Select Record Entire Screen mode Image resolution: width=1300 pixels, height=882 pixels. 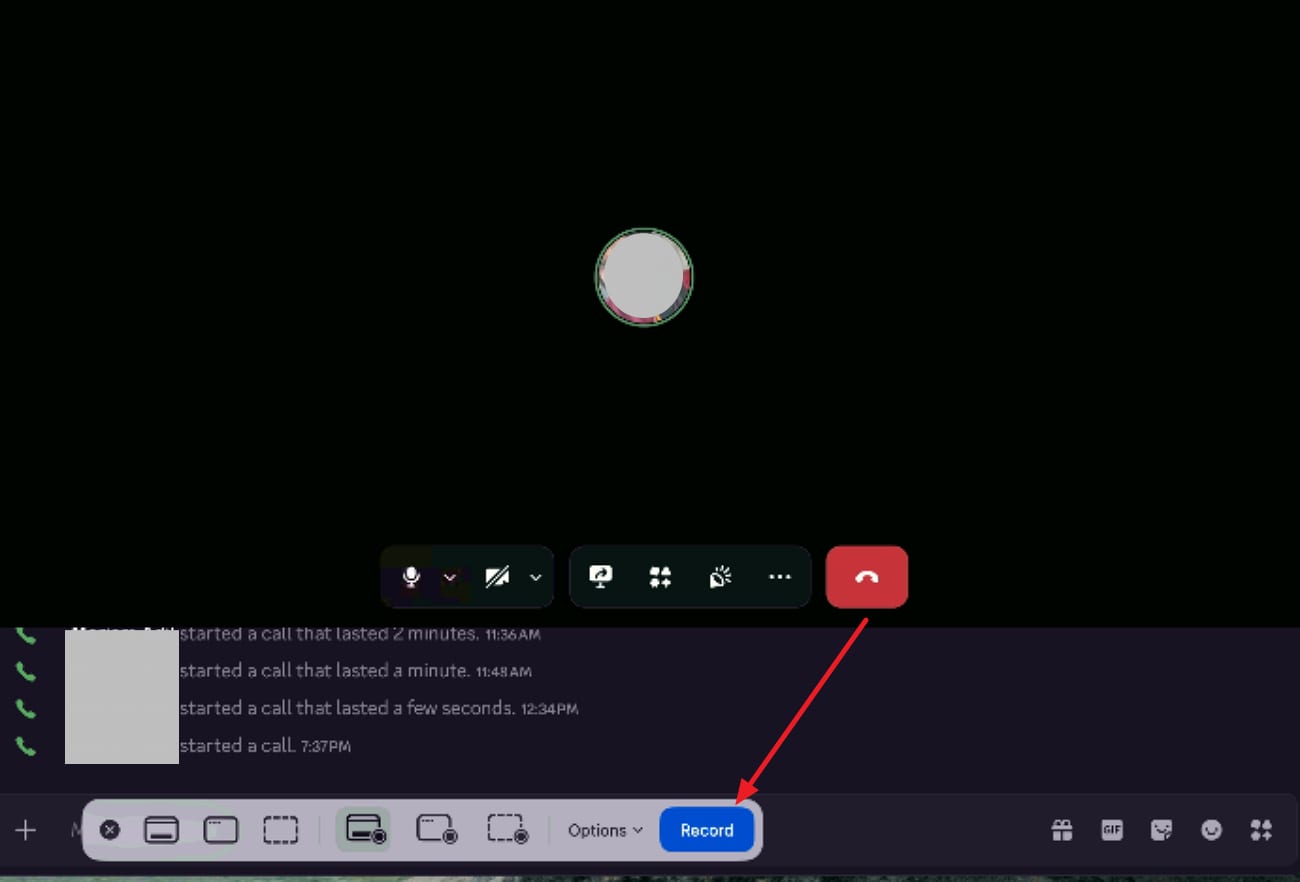(x=365, y=830)
